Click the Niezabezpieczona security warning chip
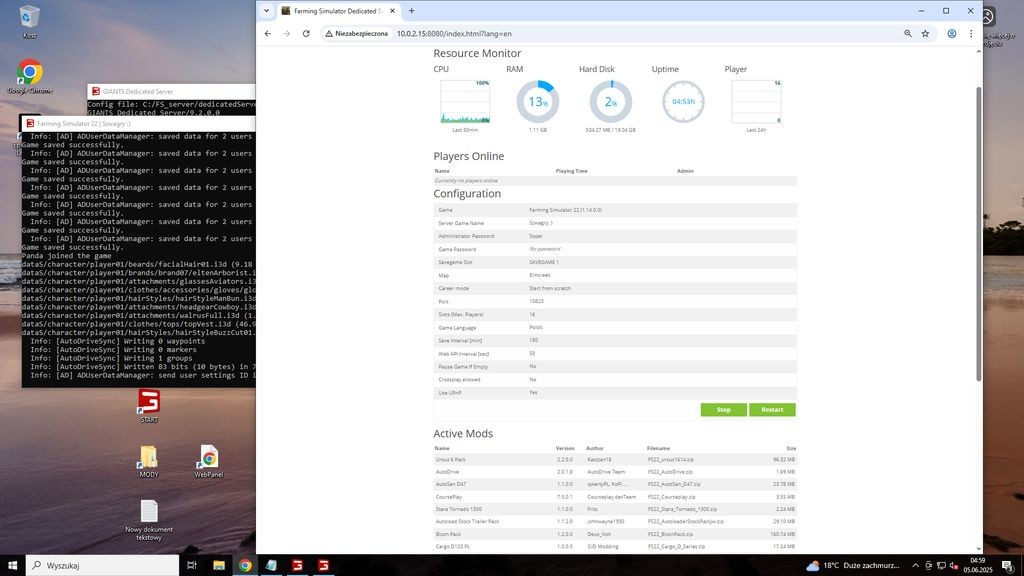 point(357,33)
